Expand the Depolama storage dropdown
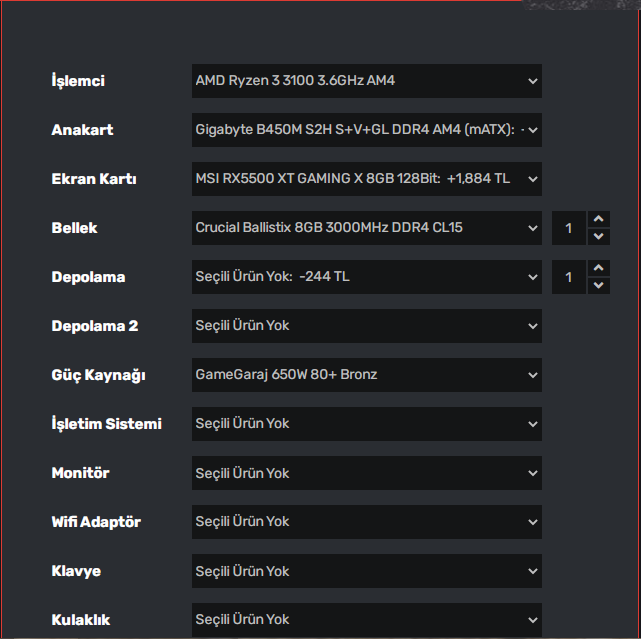The width and height of the screenshot is (641, 639). coord(366,277)
